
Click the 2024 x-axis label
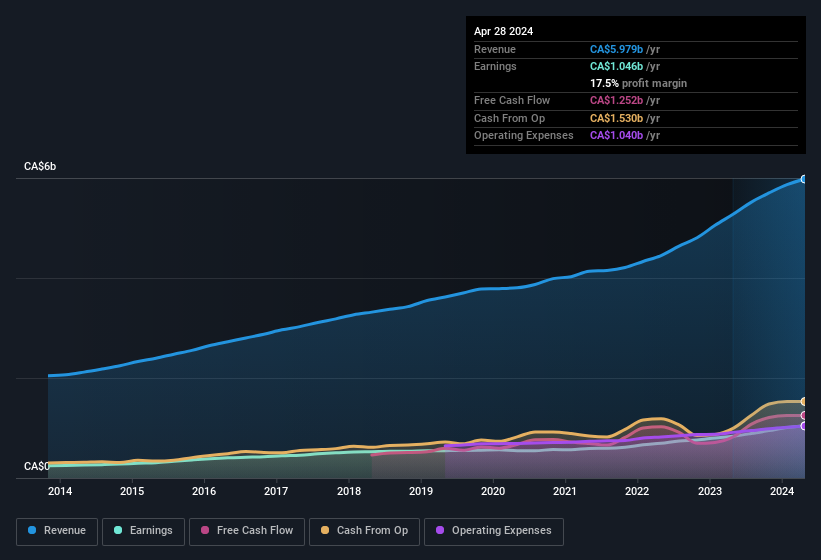click(782, 491)
